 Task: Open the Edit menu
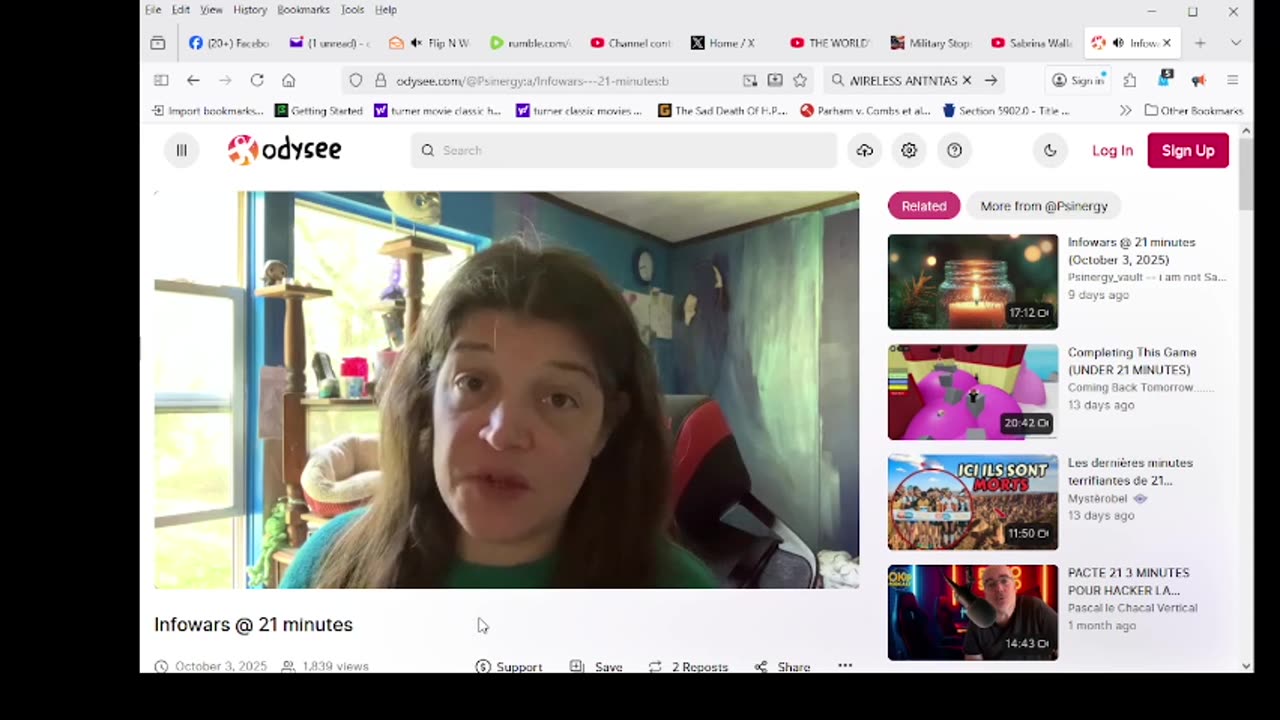(x=181, y=9)
